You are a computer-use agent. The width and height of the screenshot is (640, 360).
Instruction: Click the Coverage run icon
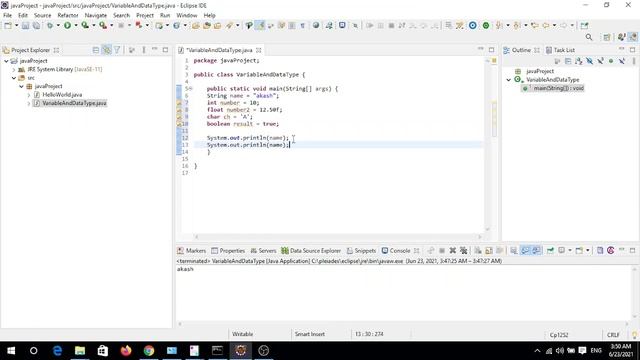(85, 25)
